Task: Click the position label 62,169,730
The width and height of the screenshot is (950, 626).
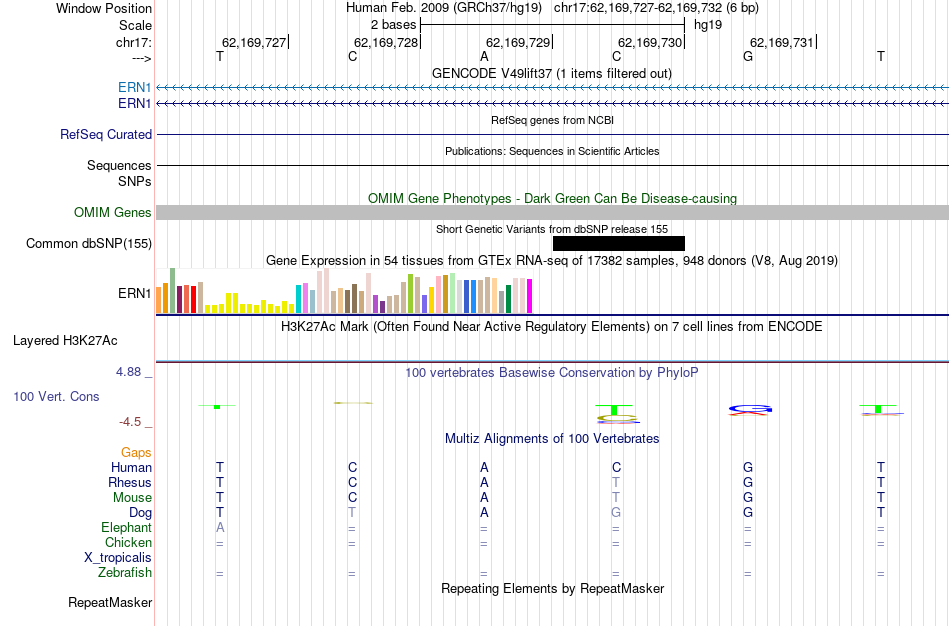Action: (650, 42)
